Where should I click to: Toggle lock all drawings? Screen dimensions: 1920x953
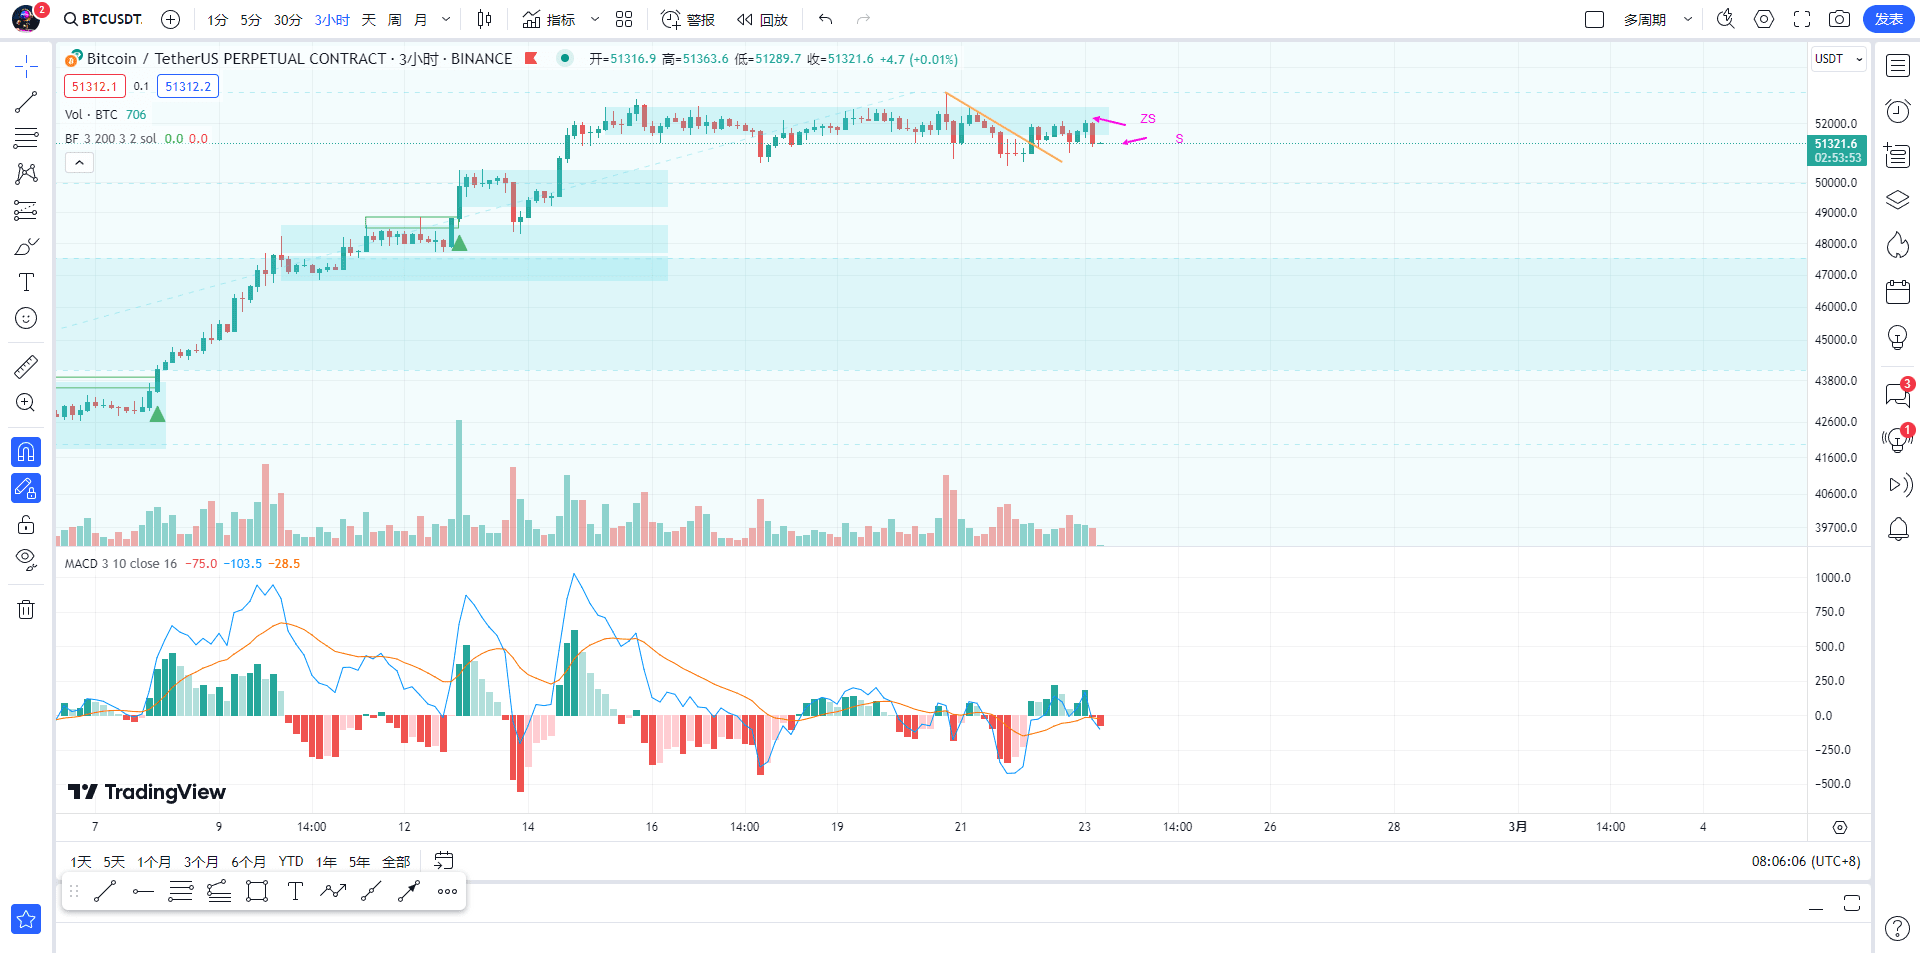click(26, 524)
